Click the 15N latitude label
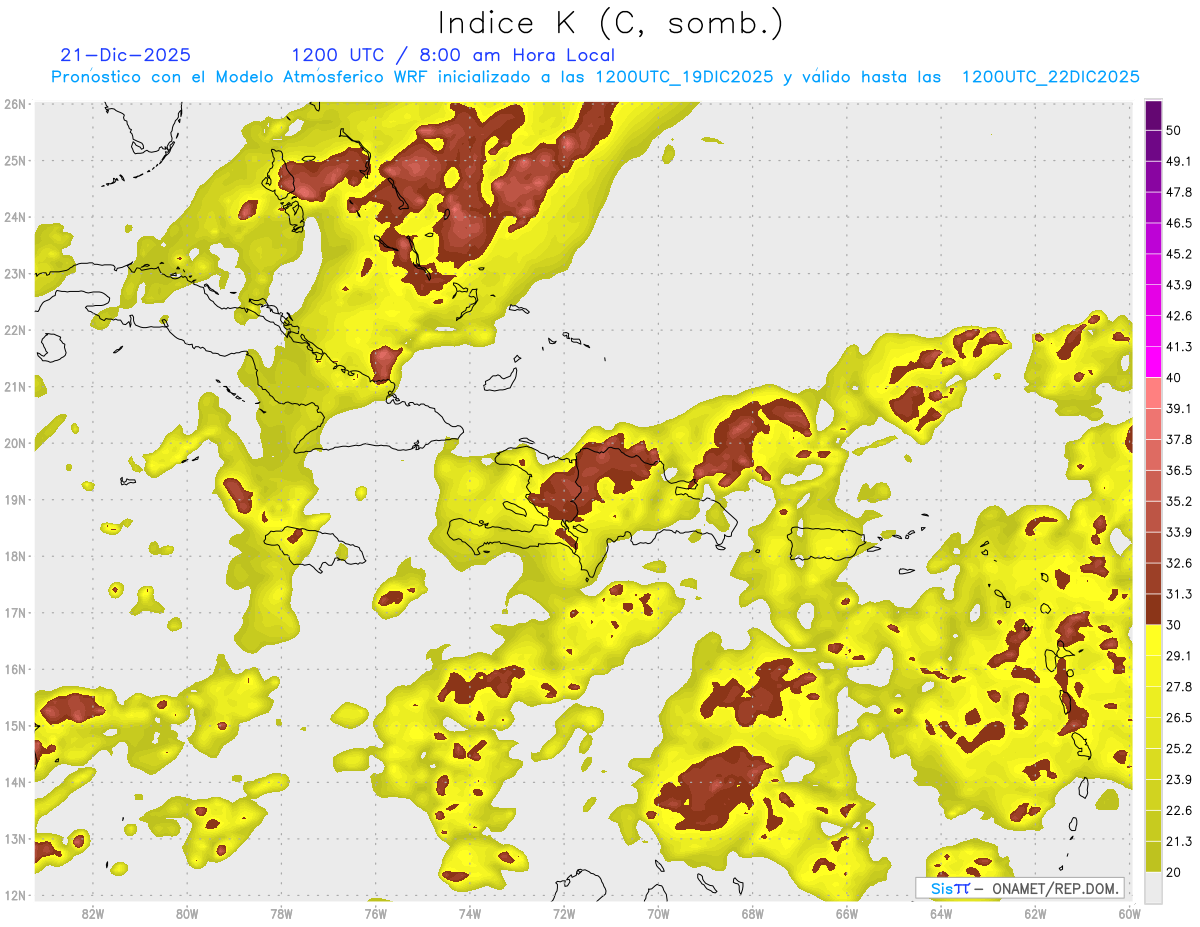The image size is (1200, 927). (x=14, y=726)
